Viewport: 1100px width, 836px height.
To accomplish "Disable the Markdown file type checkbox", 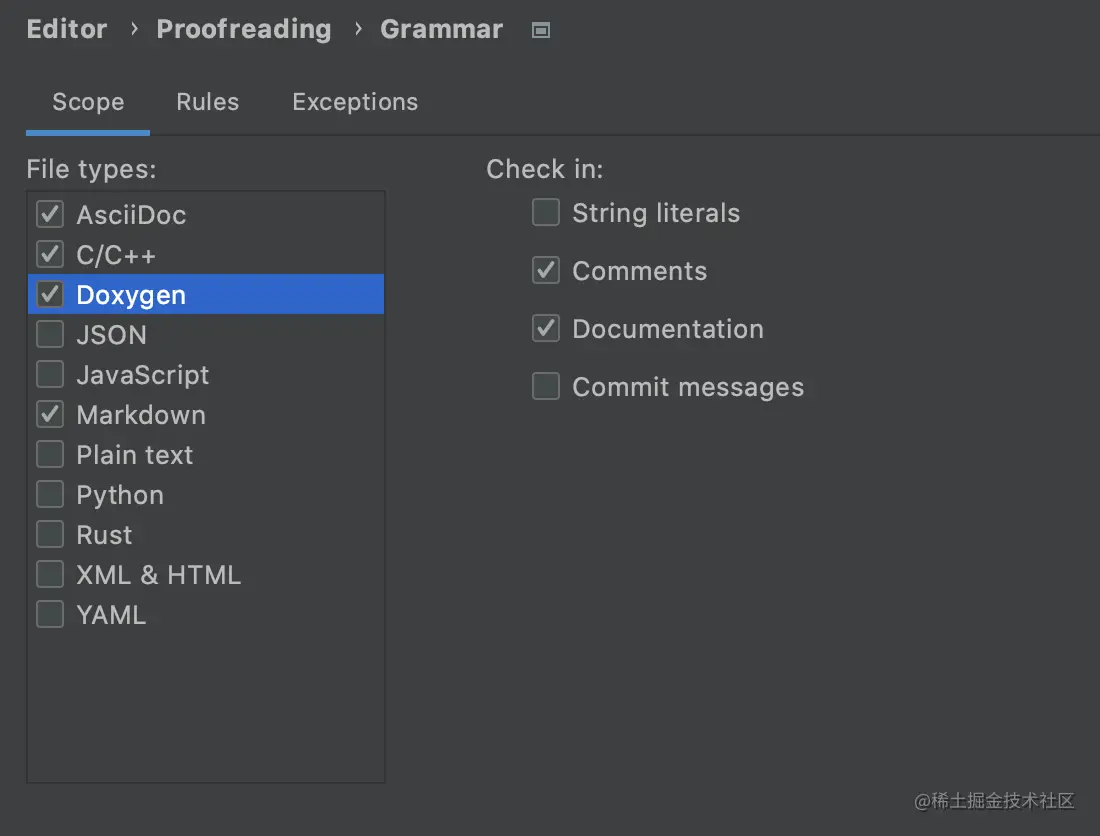I will click(50, 414).
